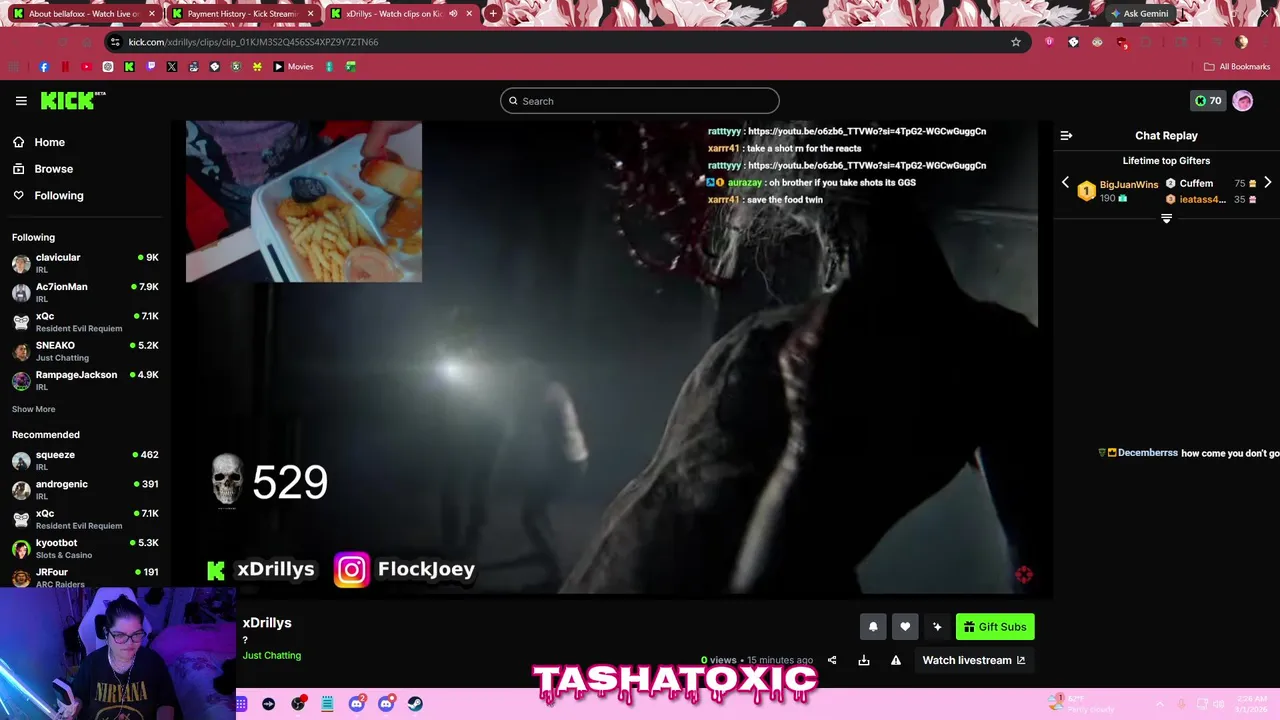The width and height of the screenshot is (1280, 720).
Task: Open SNEAKO channel in Following list
Action: 85,351
